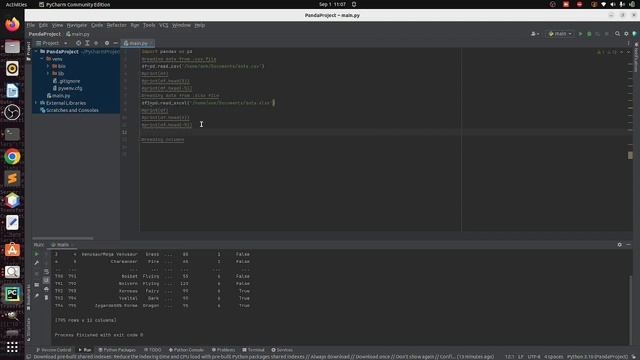Open the Tools menu
Screen dimensions: 640x360
149,25
